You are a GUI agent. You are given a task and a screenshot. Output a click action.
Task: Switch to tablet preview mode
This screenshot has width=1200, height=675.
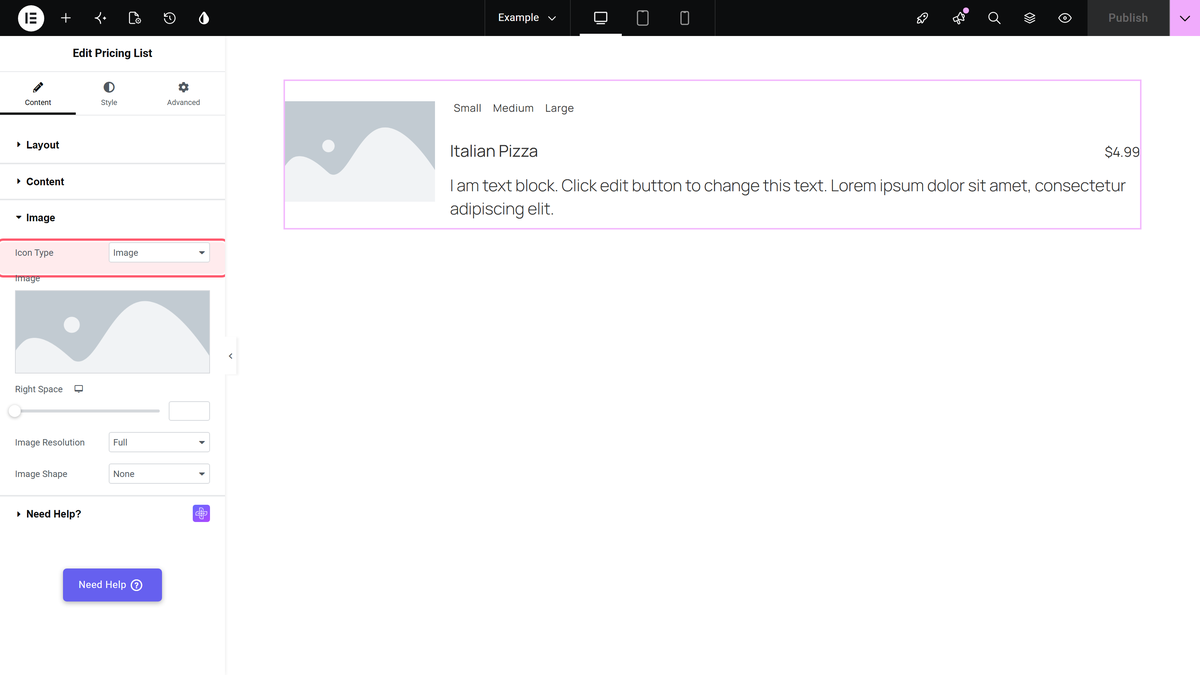643,18
